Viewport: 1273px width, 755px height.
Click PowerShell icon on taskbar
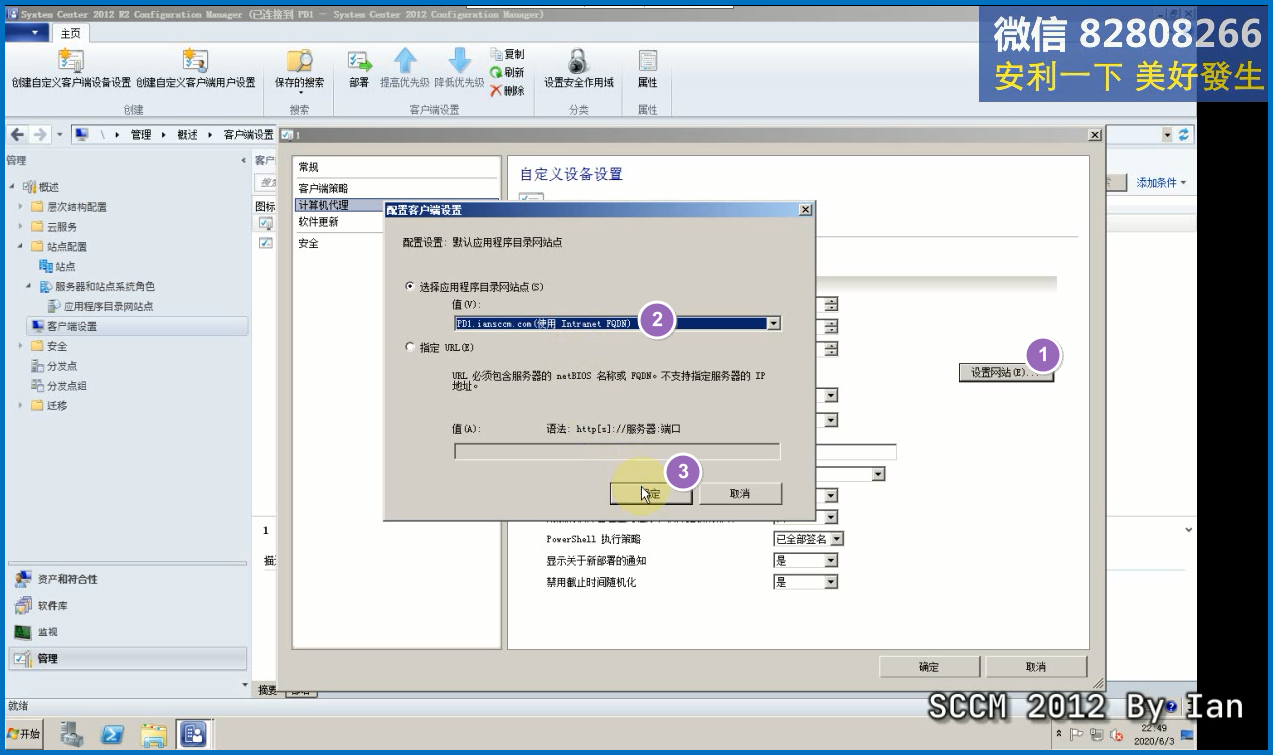pyautogui.click(x=112, y=735)
